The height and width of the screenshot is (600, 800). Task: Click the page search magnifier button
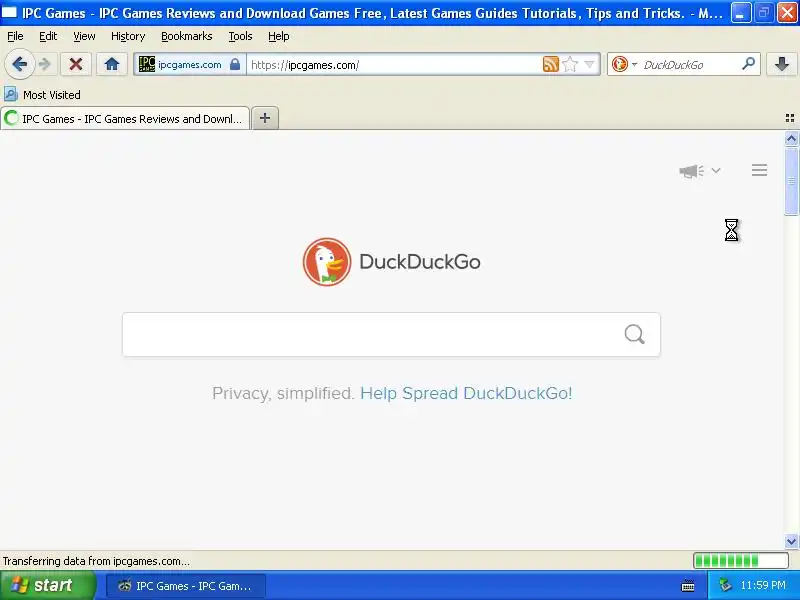click(634, 335)
